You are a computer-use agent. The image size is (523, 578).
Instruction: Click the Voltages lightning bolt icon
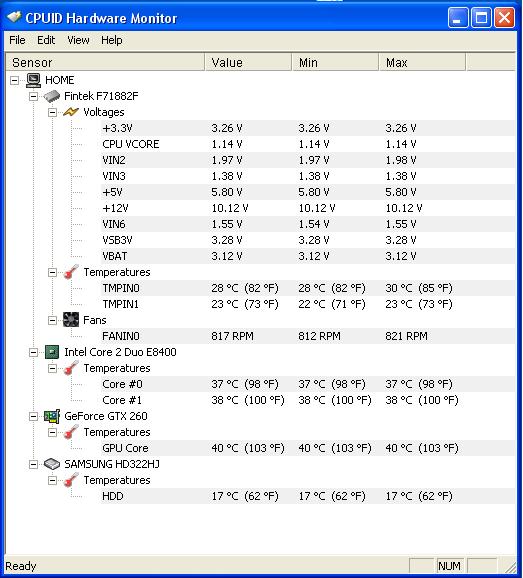[x=71, y=112]
